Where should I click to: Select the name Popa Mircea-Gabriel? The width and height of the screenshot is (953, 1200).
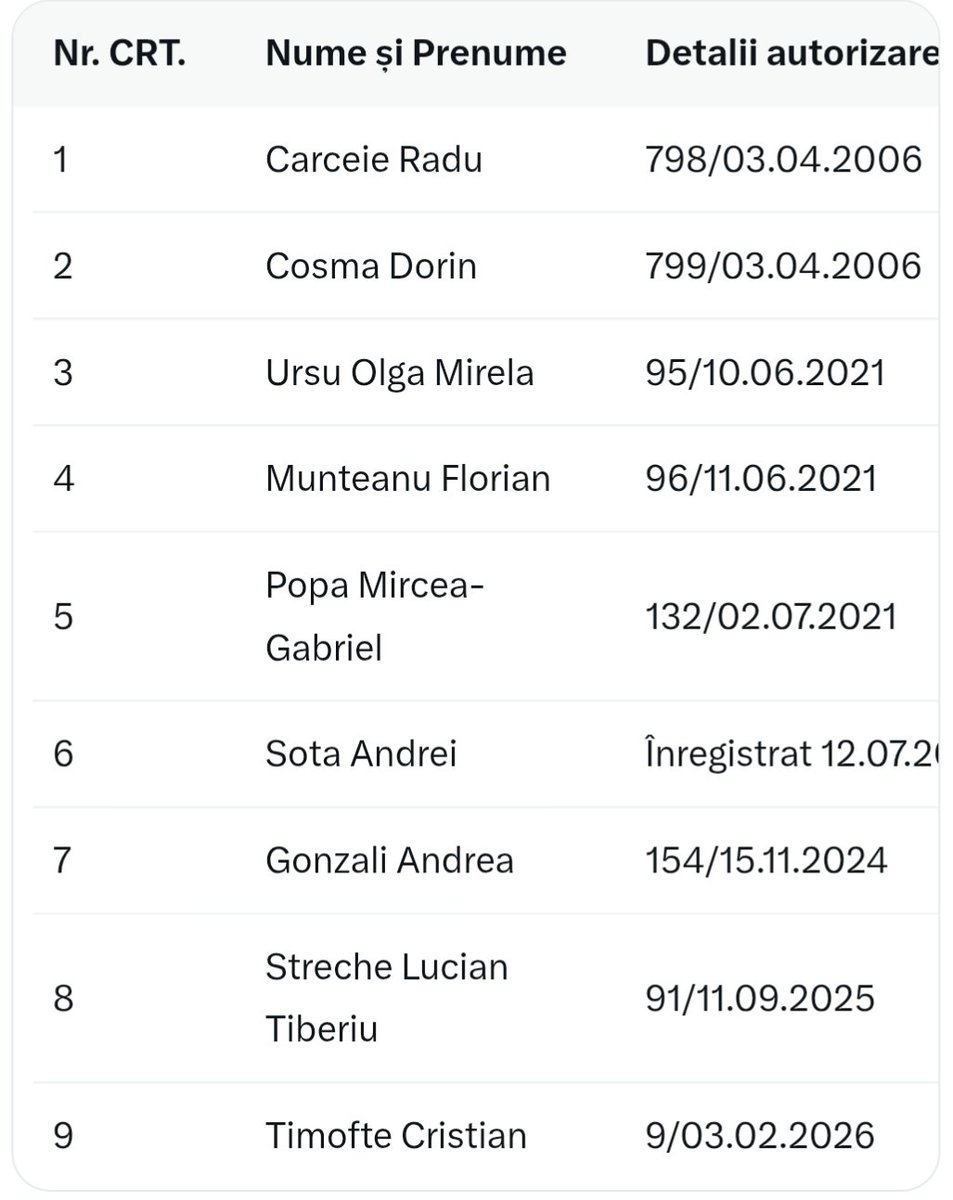point(375,616)
